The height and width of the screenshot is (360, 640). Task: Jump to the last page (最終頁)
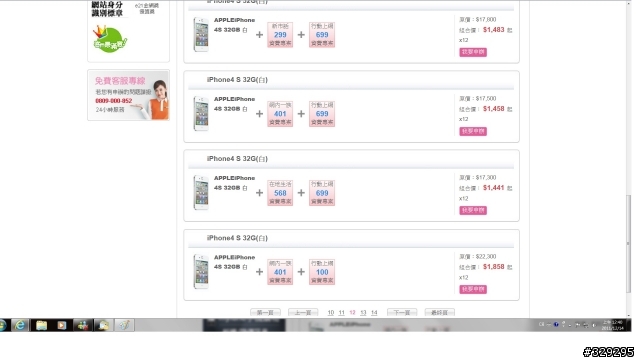440,313
